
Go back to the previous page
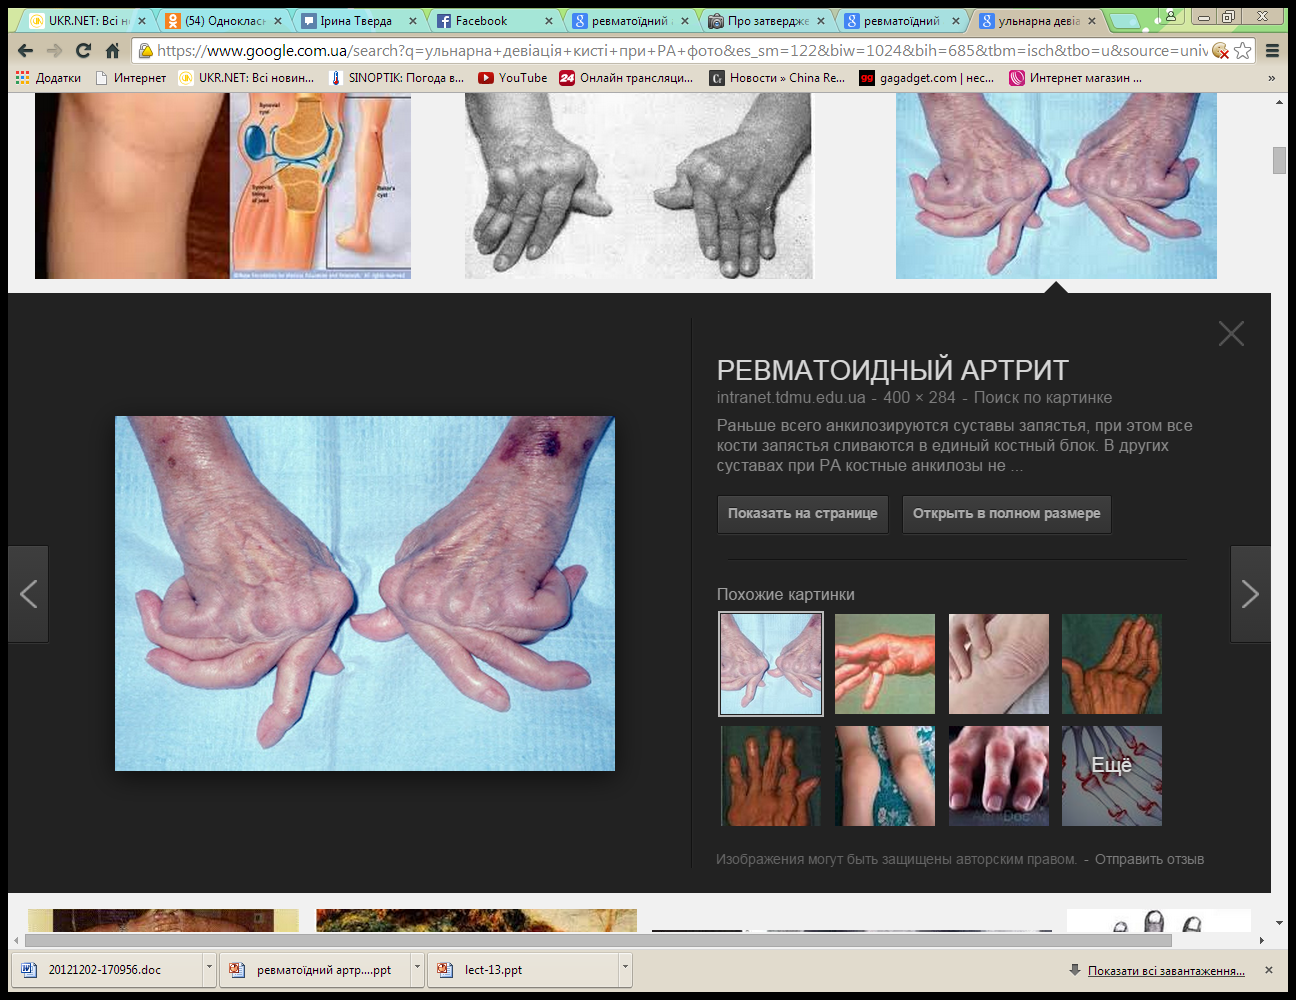(x=26, y=51)
